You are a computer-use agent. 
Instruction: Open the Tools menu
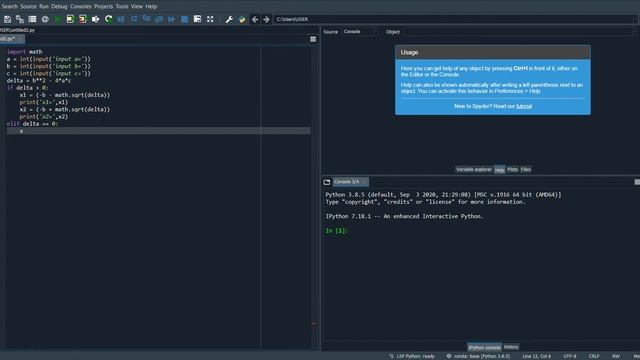tap(122, 7)
